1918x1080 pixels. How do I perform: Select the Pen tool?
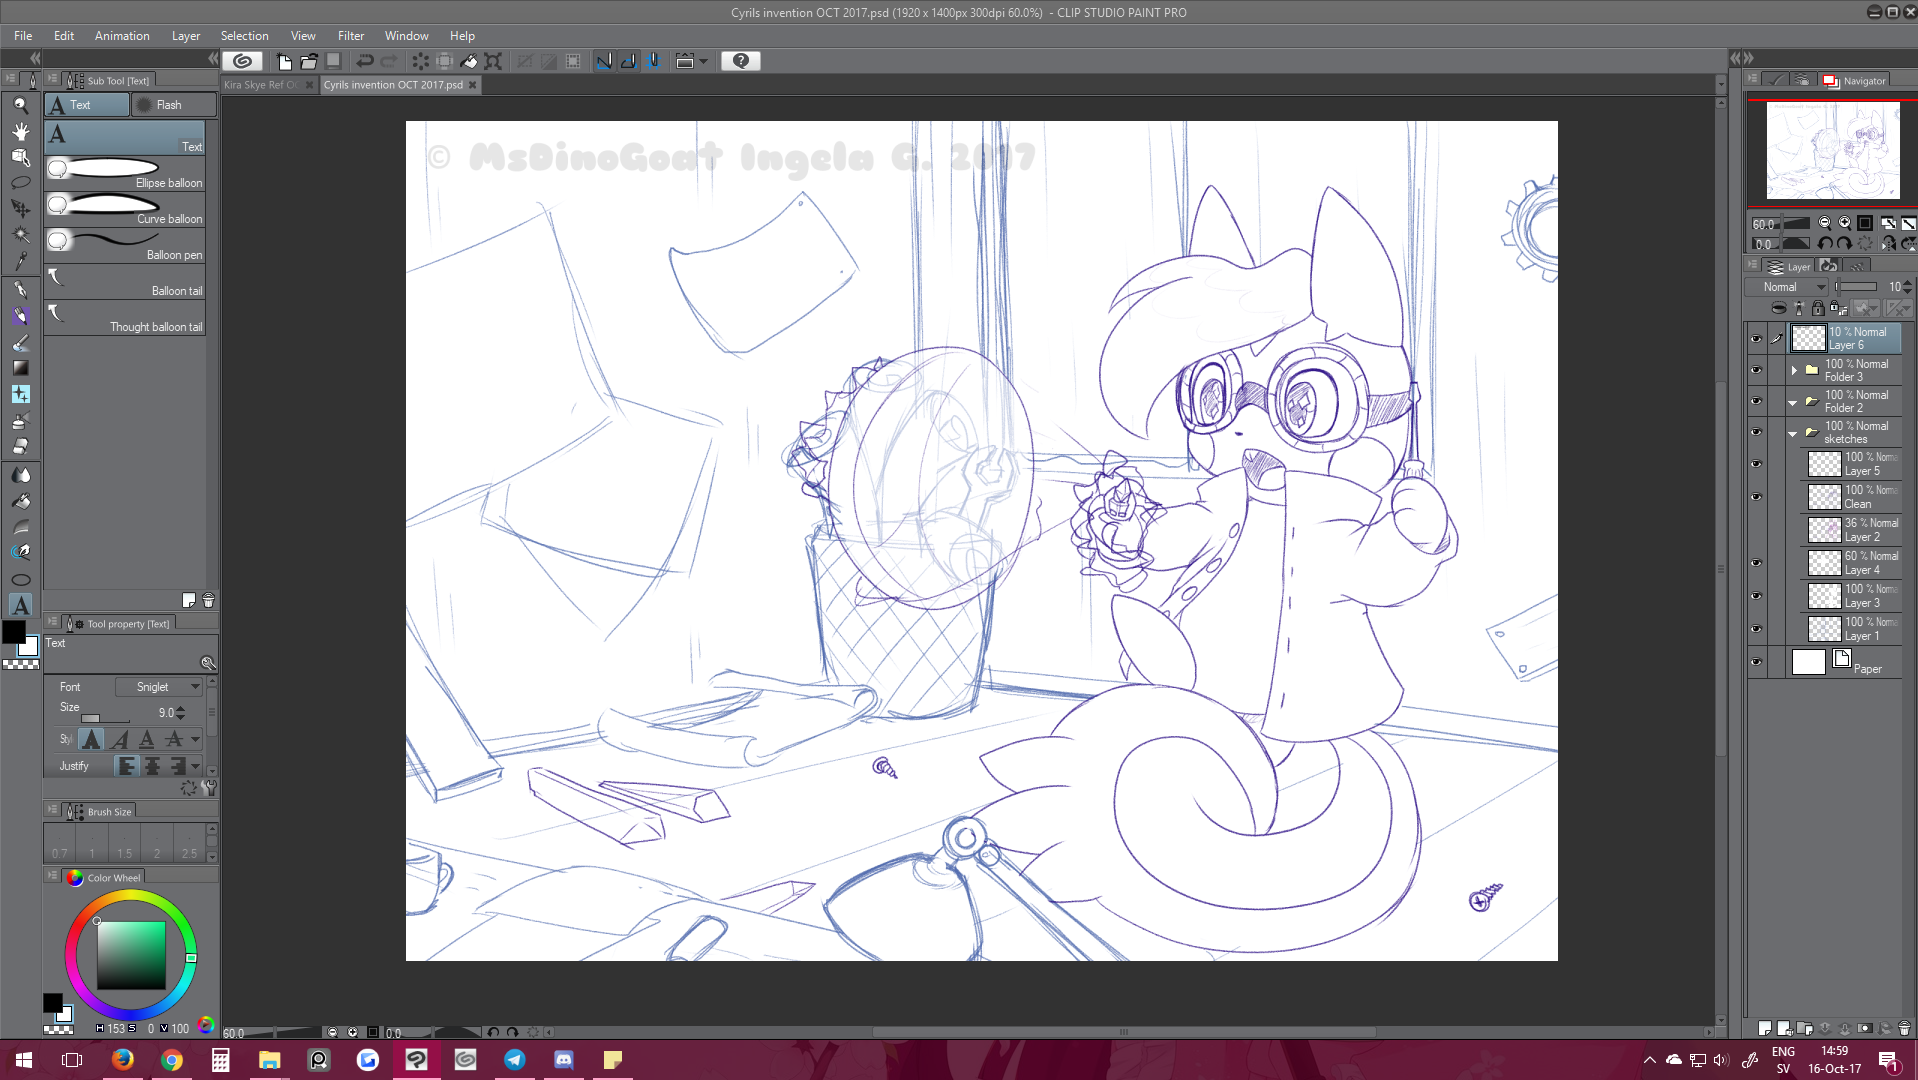coord(20,290)
